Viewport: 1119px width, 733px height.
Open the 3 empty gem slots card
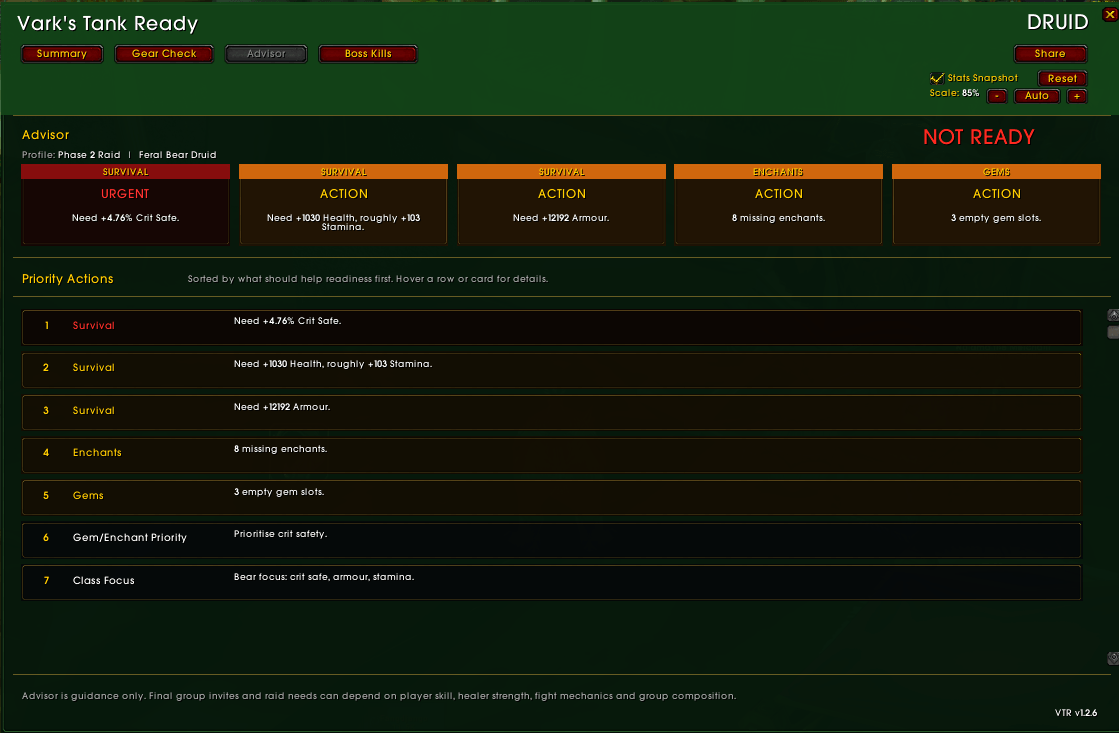click(996, 204)
